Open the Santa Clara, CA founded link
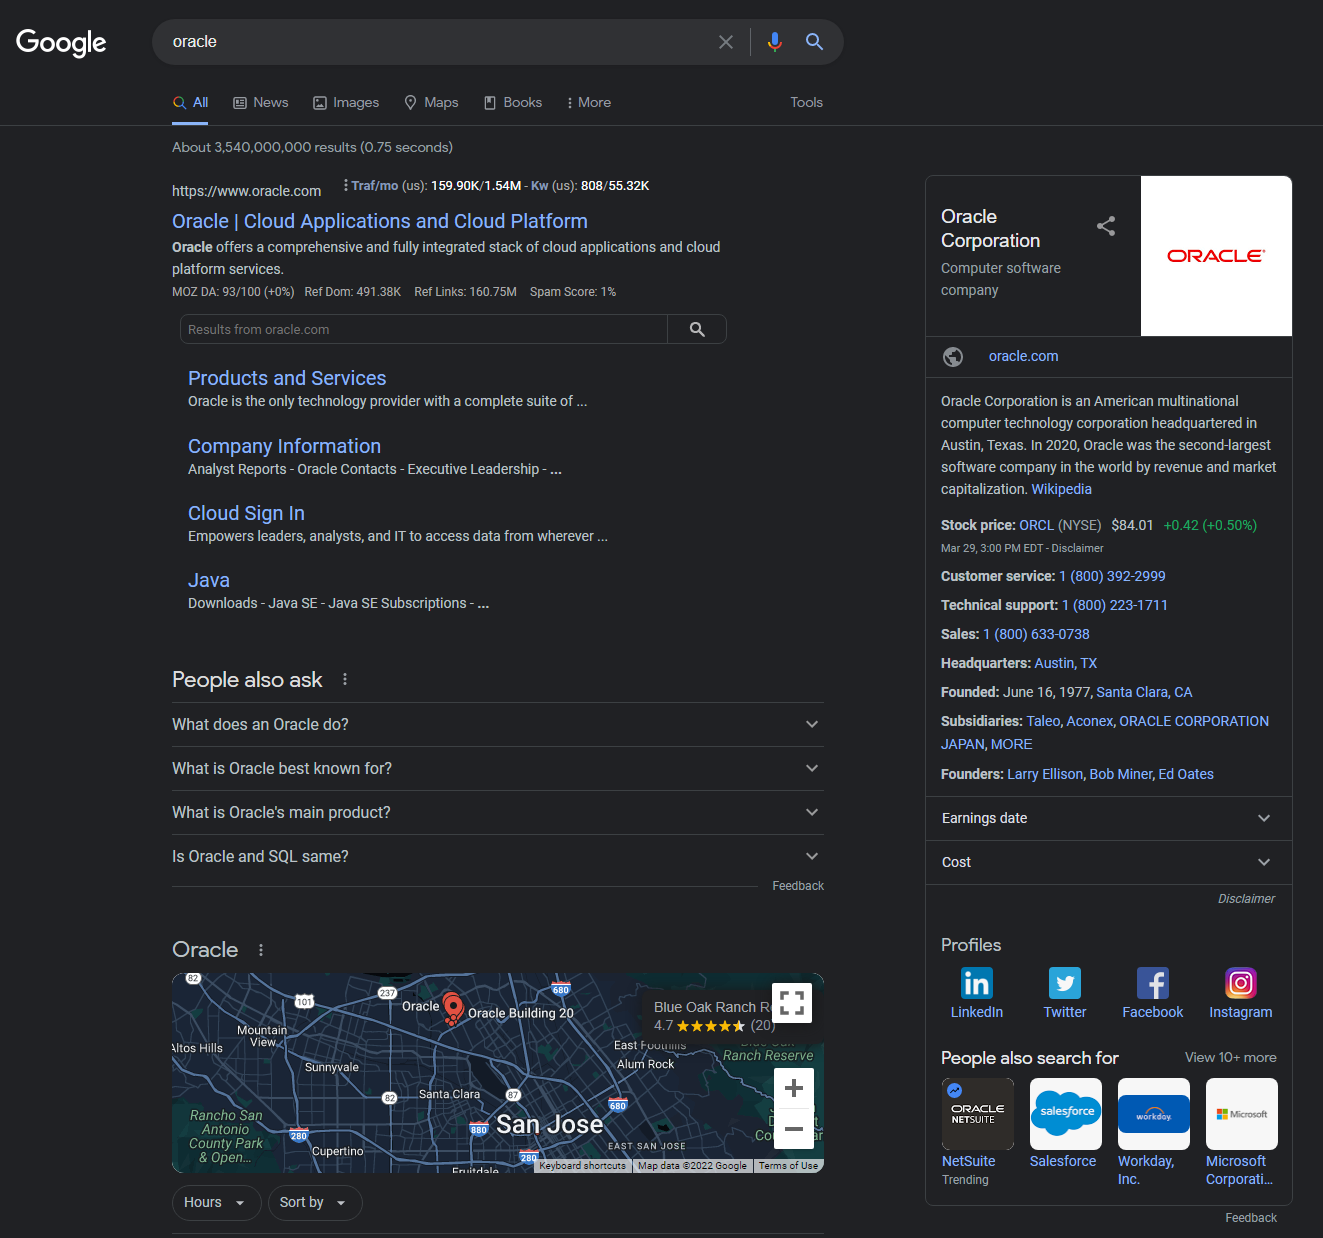1323x1238 pixels. coord(1144,692)
